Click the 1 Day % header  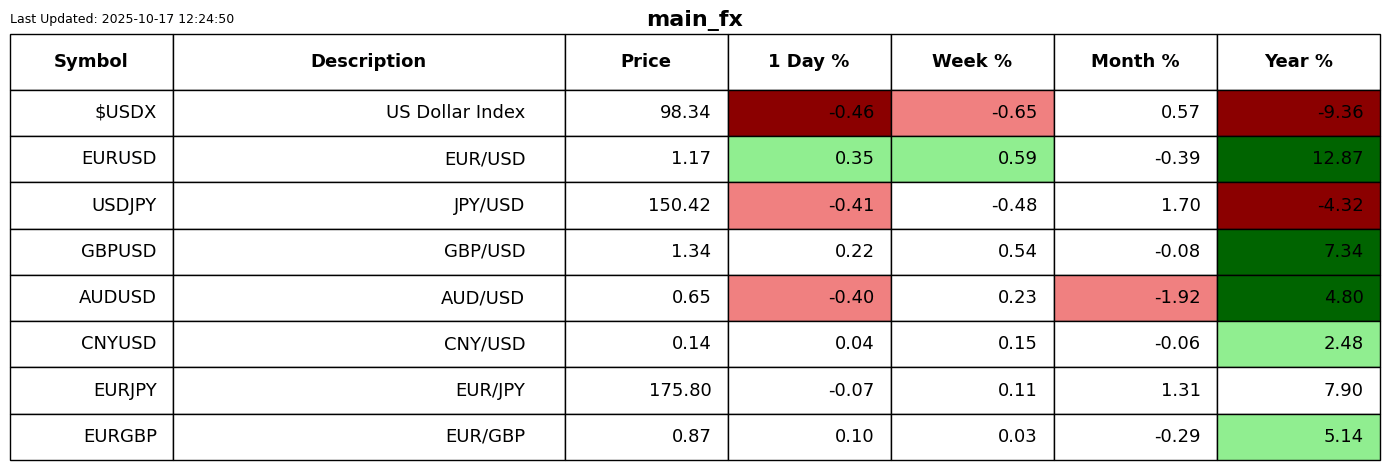click(x=809, y=62)
